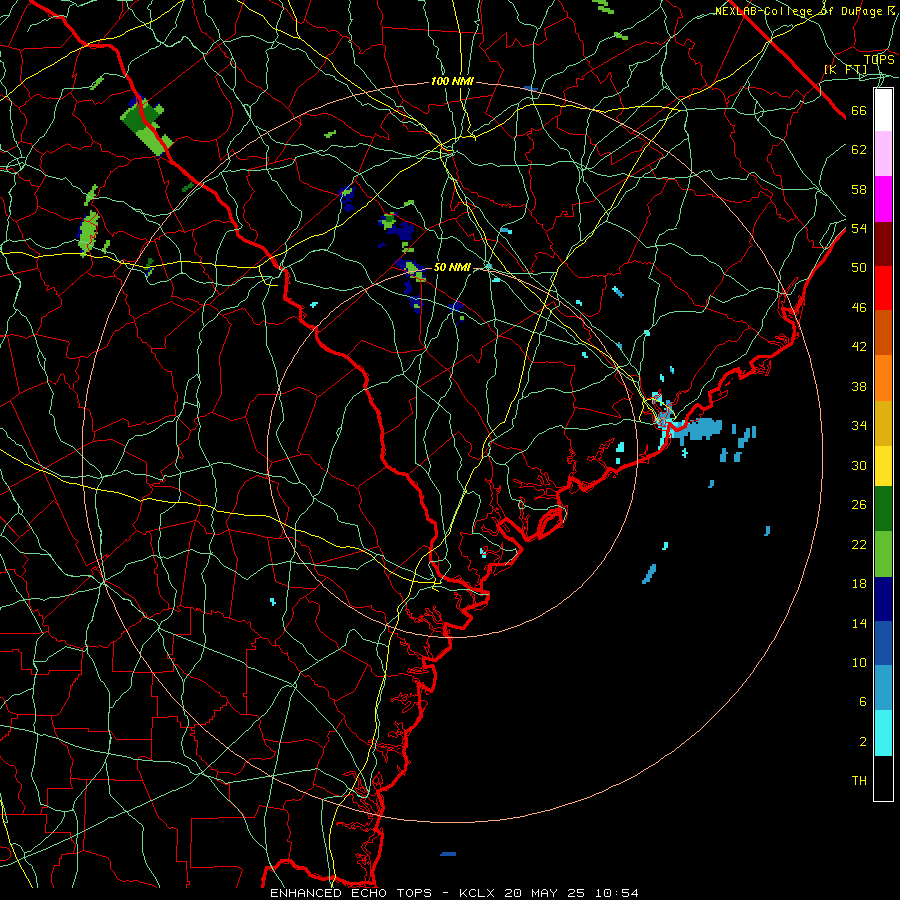The width and height of the screenshot is (900, 900).
Task: Click the '54' legend value
Action: [859, 228]
